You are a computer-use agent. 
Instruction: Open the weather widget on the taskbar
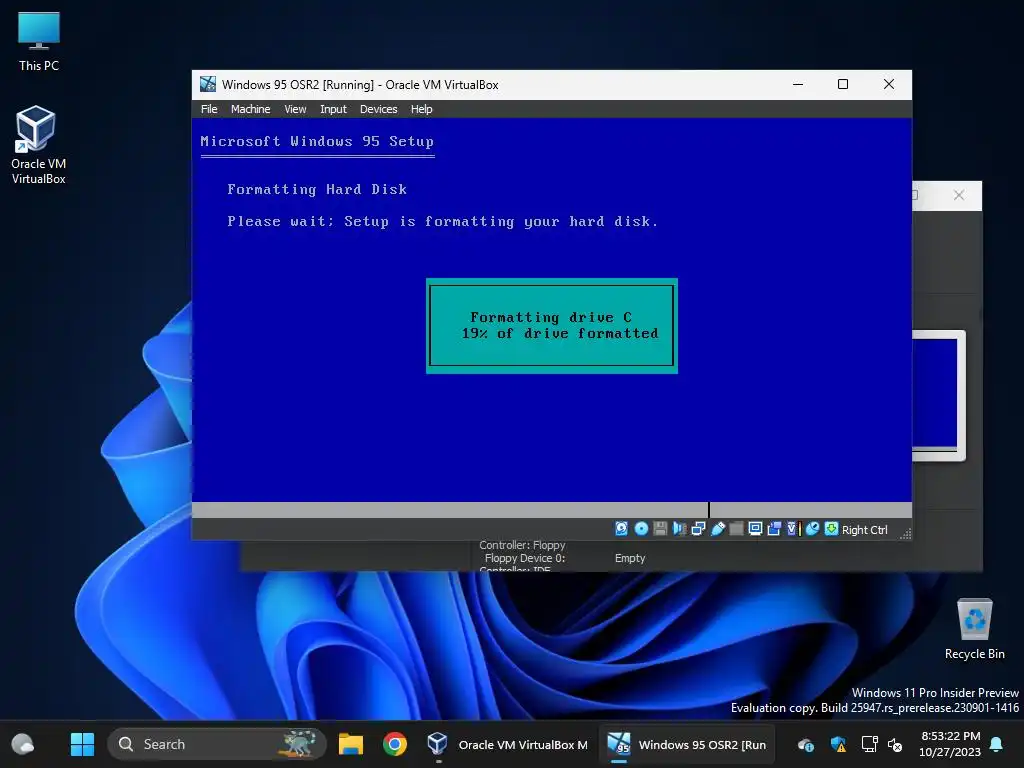pyautogui.click(x=23, y=744)
